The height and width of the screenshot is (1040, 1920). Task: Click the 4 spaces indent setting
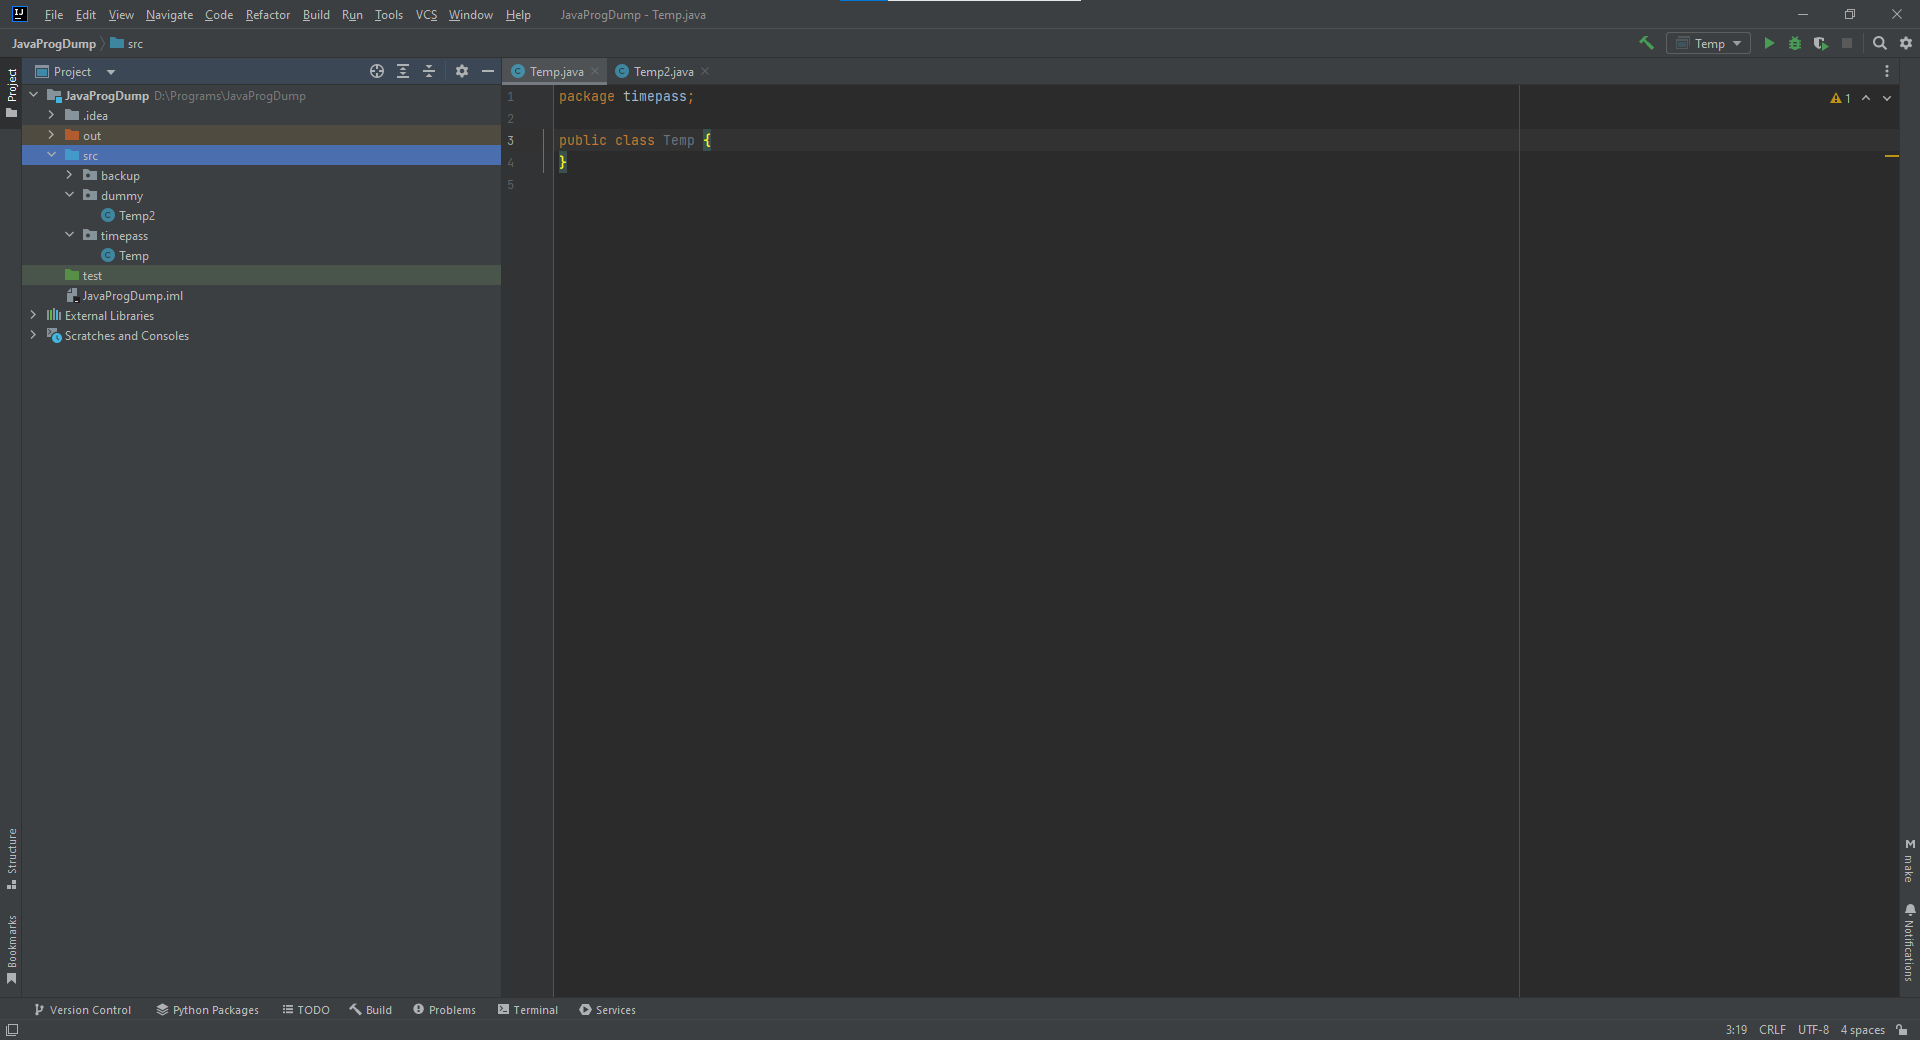tap(1863, 1030)
